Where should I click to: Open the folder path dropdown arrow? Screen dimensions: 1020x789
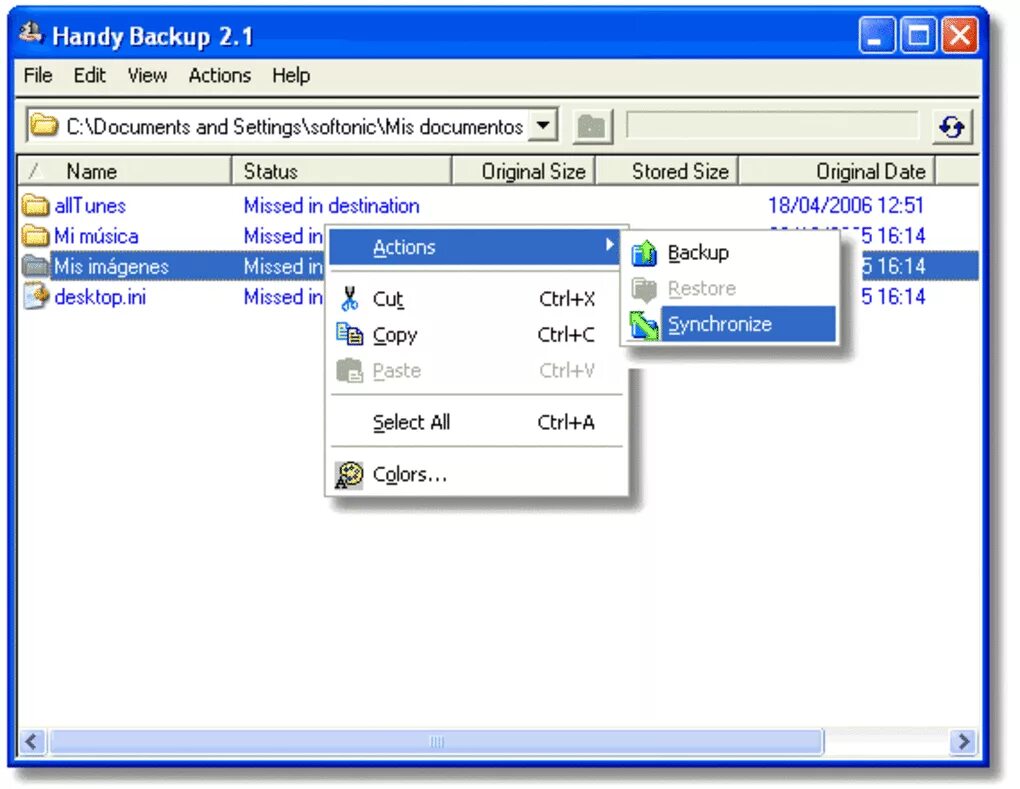coord(543,125)
